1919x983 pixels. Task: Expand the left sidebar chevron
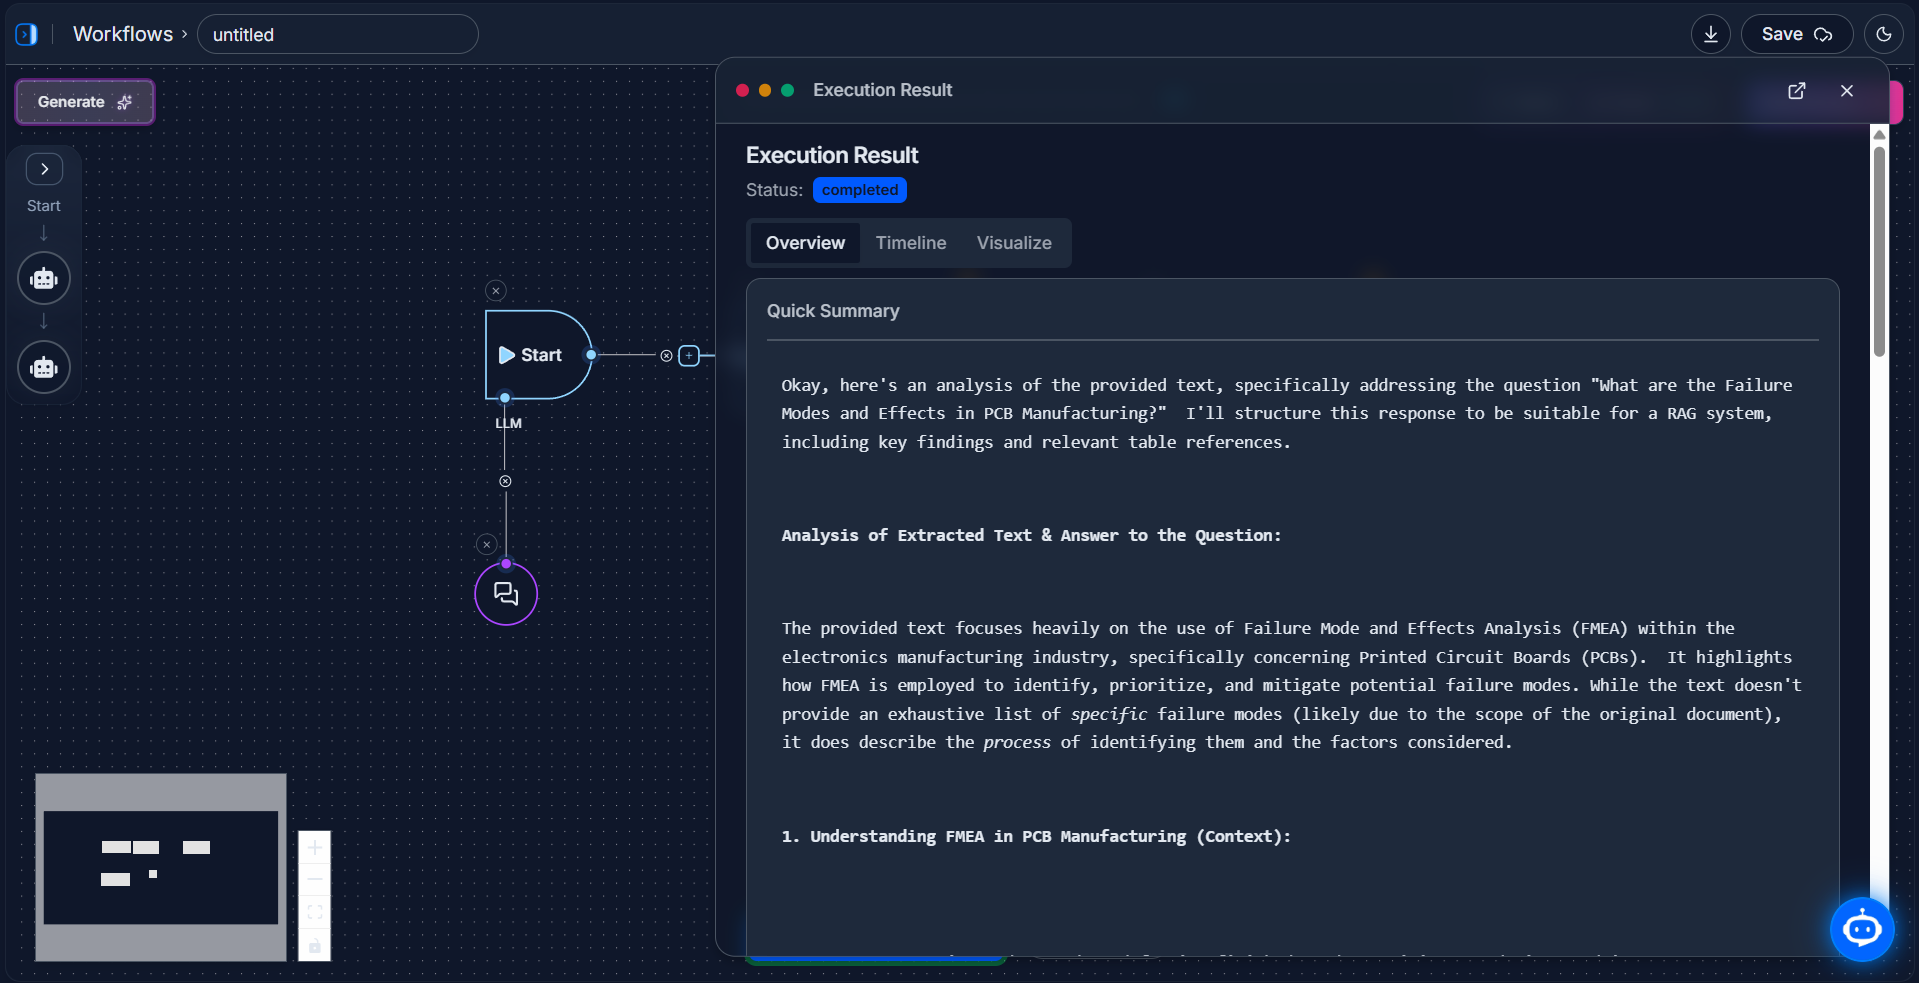(44, 169)
